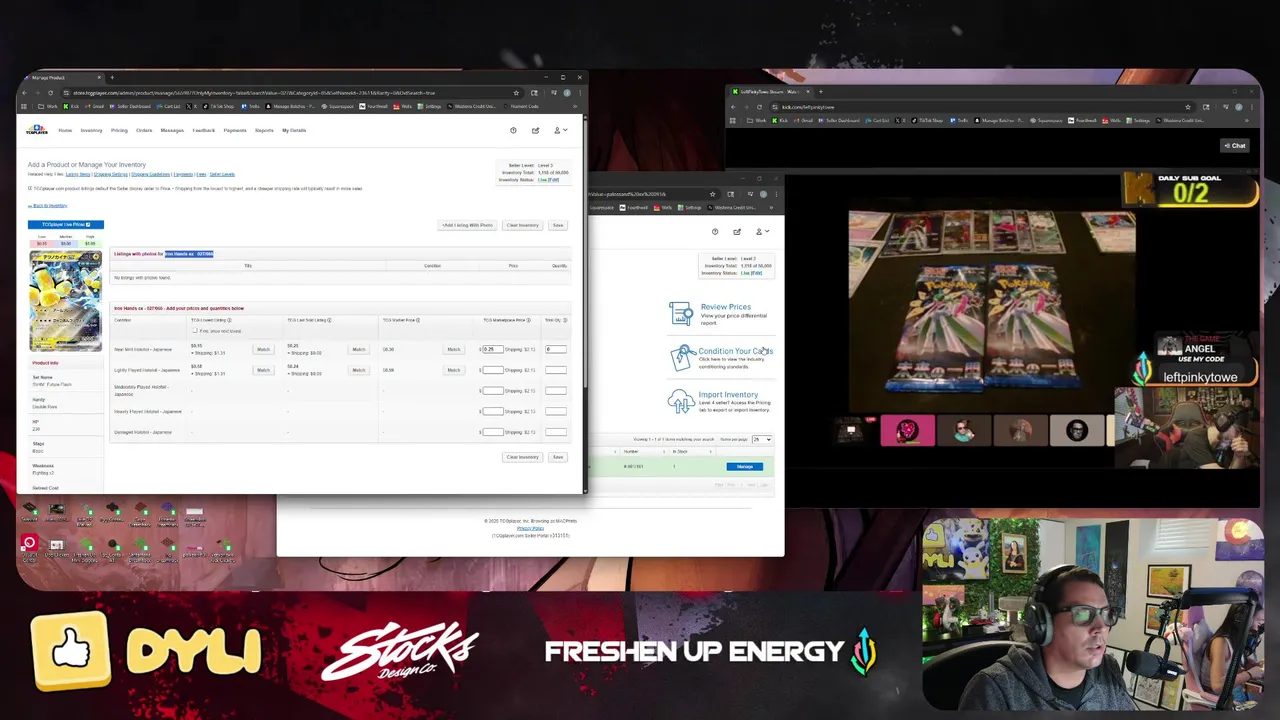
Task: Click the Condition Your Cards icon
Action: click(x=682, y=357)
